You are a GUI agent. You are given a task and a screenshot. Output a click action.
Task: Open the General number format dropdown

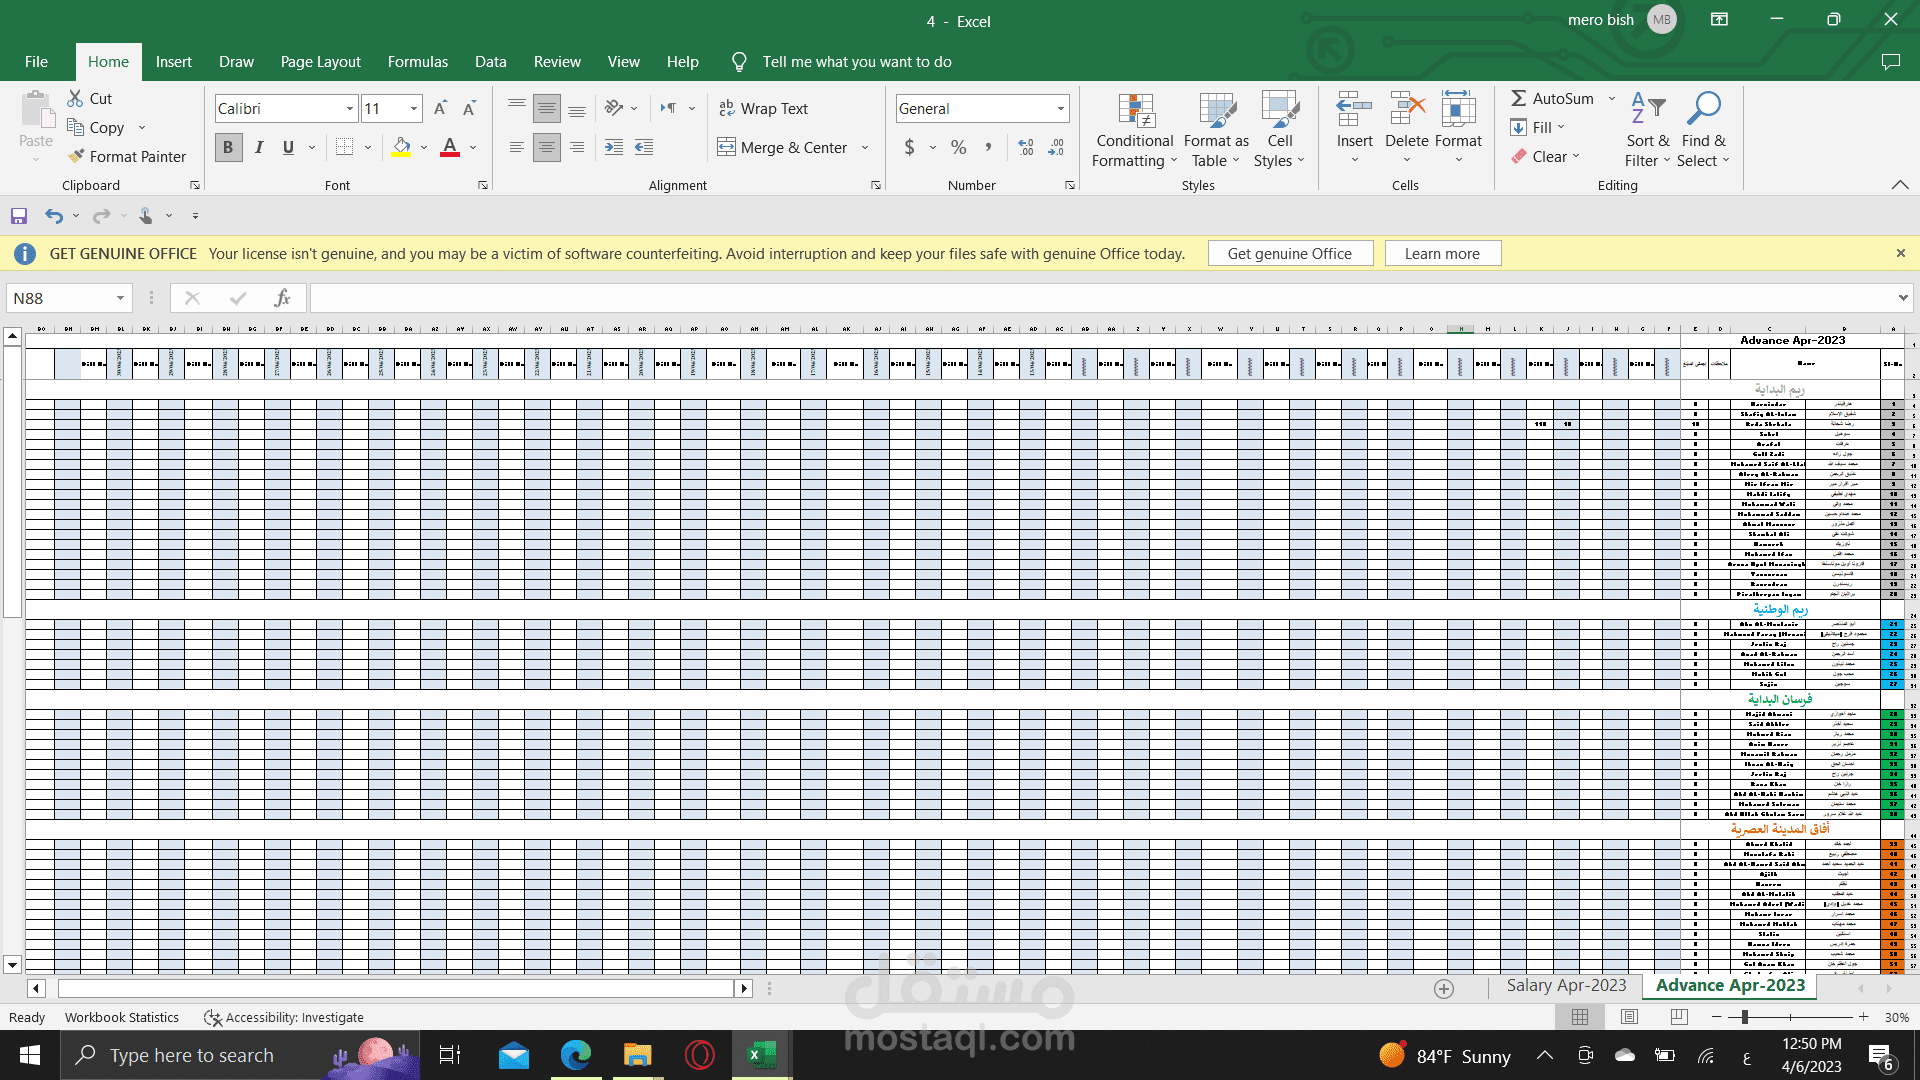click(x=1060, y=108)
